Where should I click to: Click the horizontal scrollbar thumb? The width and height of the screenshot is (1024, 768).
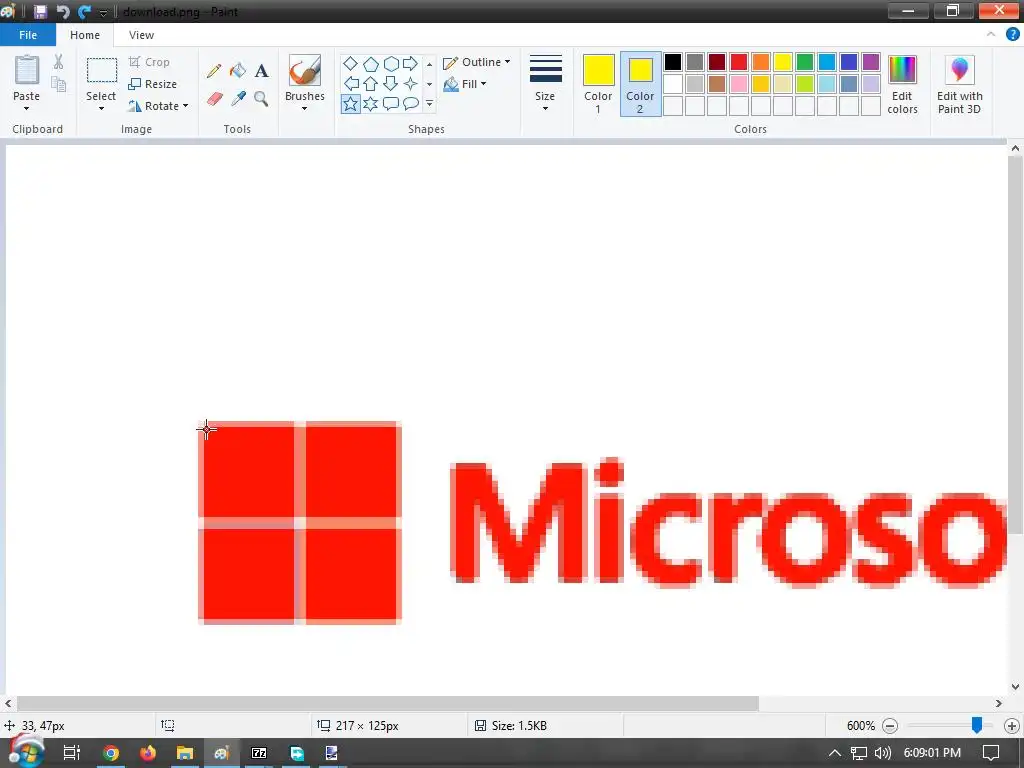pyautogui.click(x=388, y=703)
